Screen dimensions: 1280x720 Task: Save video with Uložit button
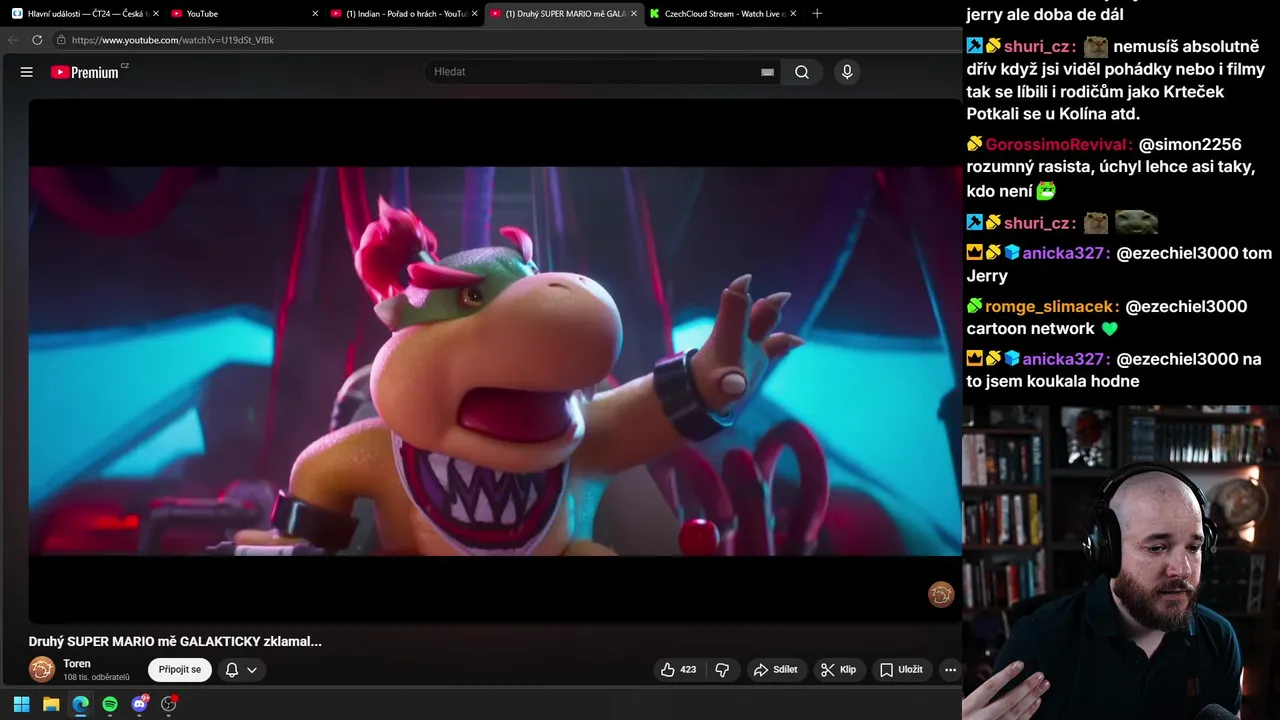pyautogui.click(x=901, y=670)
